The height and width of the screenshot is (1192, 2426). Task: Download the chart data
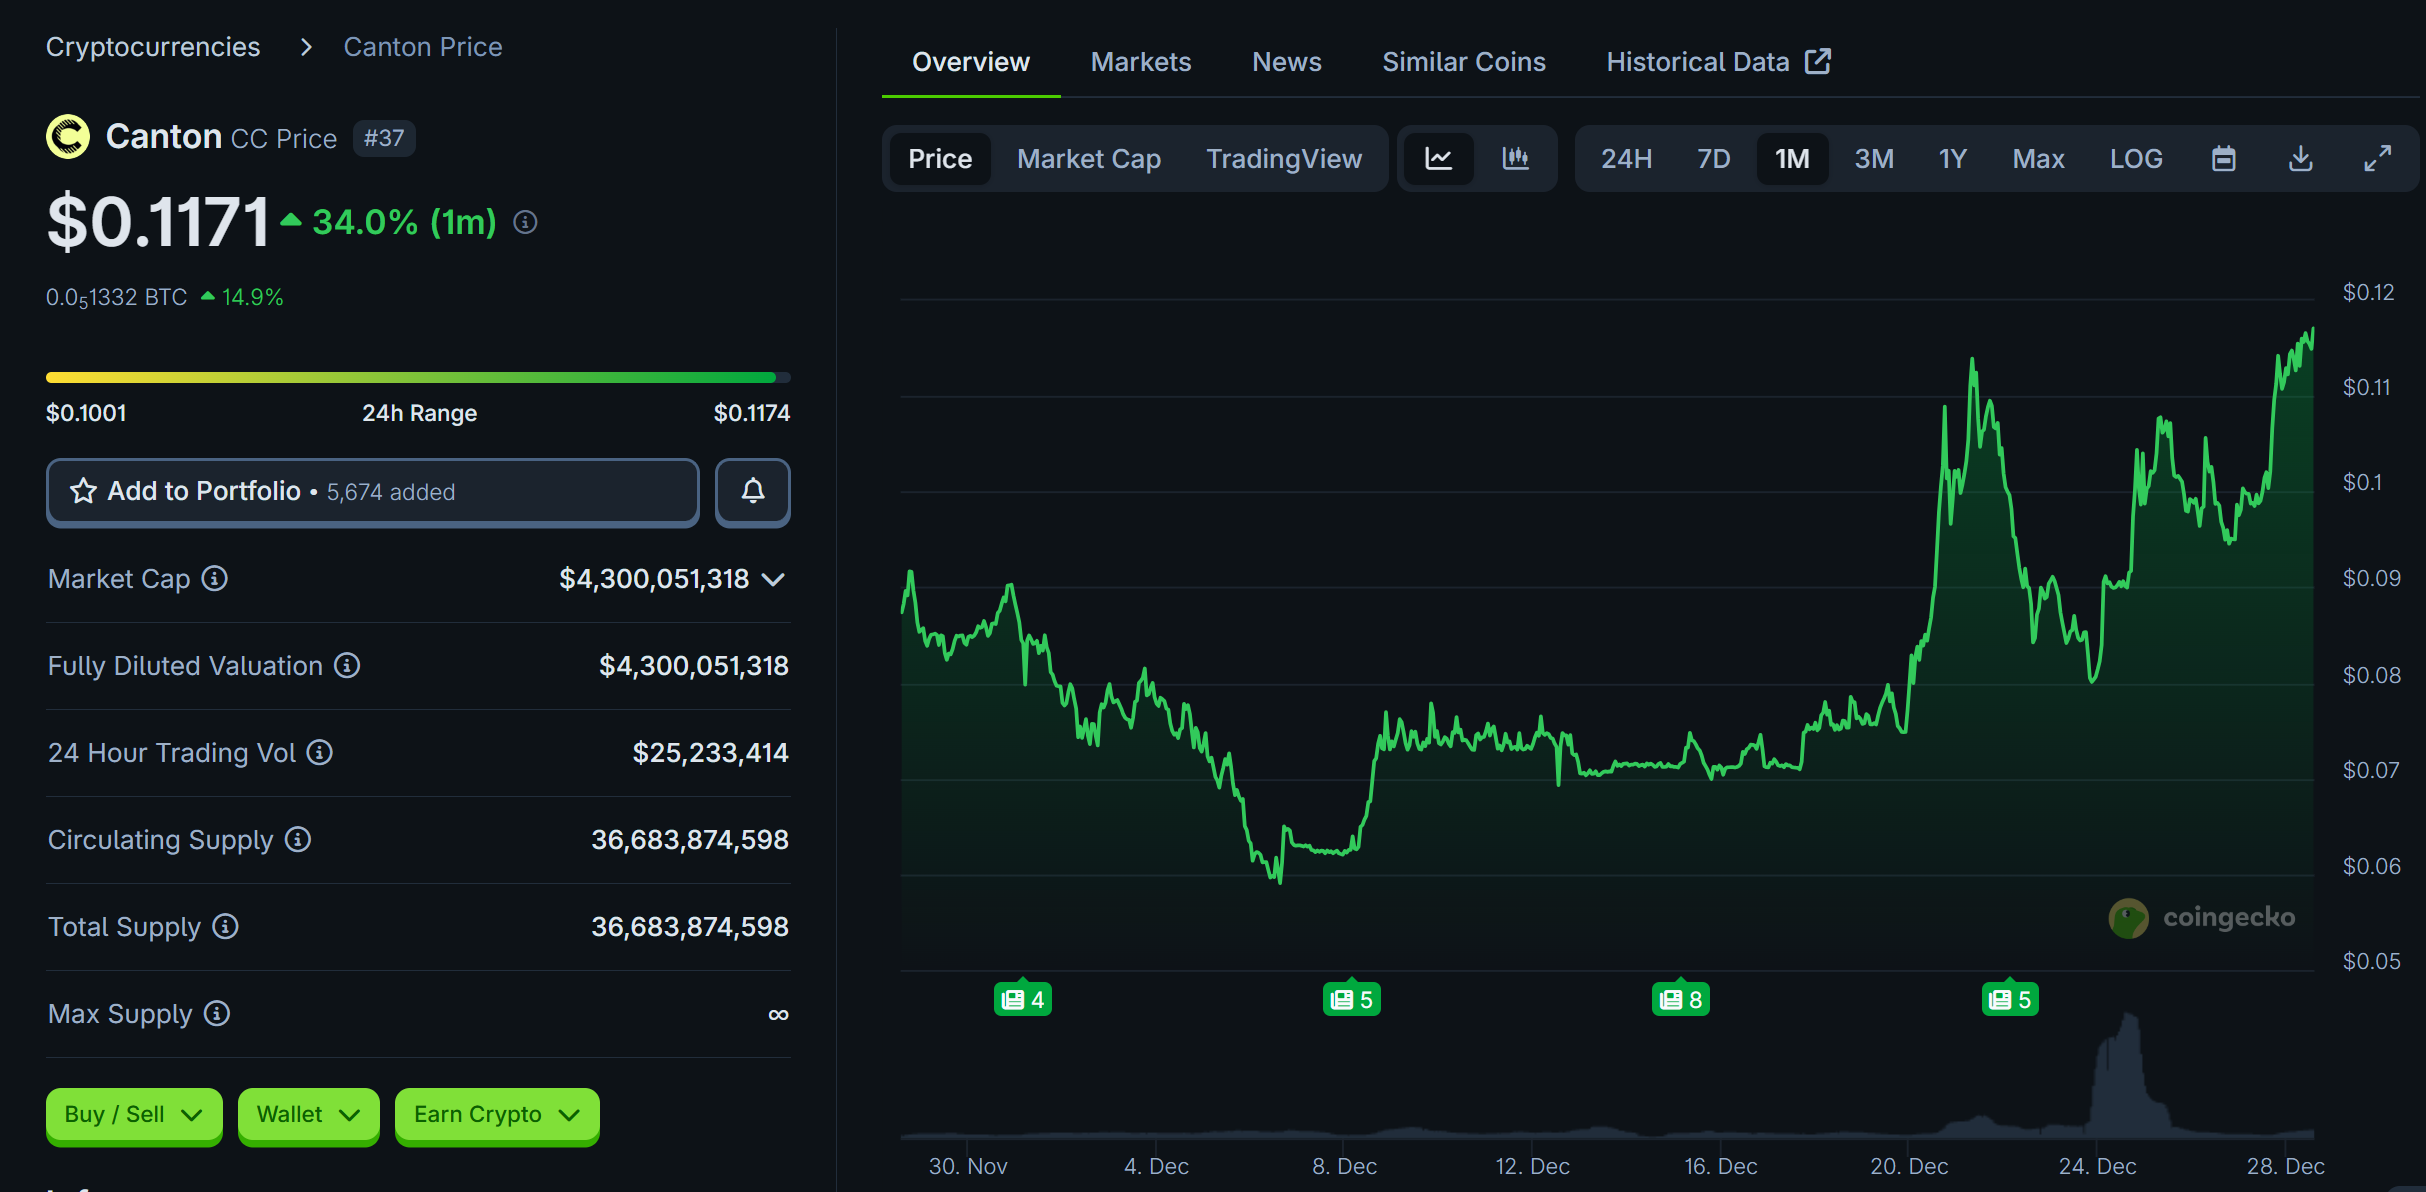point(2300,158)
